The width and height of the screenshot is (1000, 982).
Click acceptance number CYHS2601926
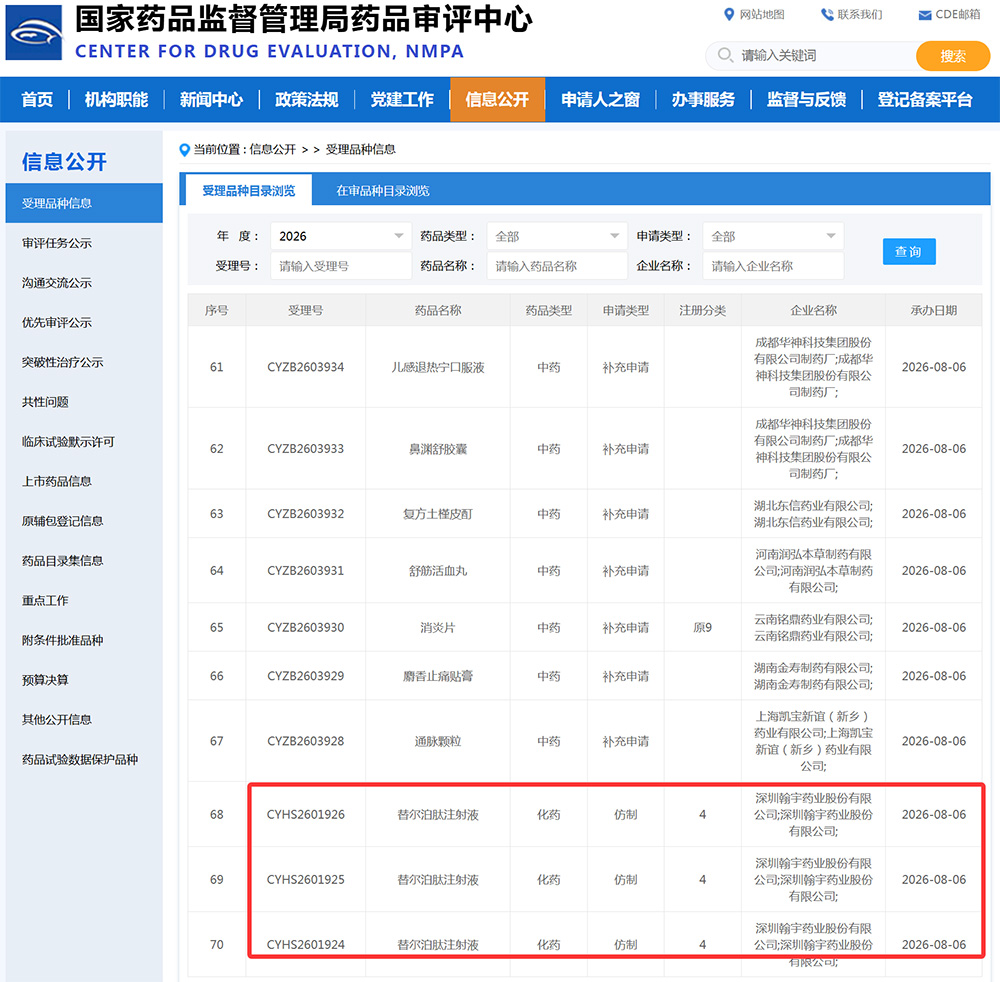tap(305, 814)
